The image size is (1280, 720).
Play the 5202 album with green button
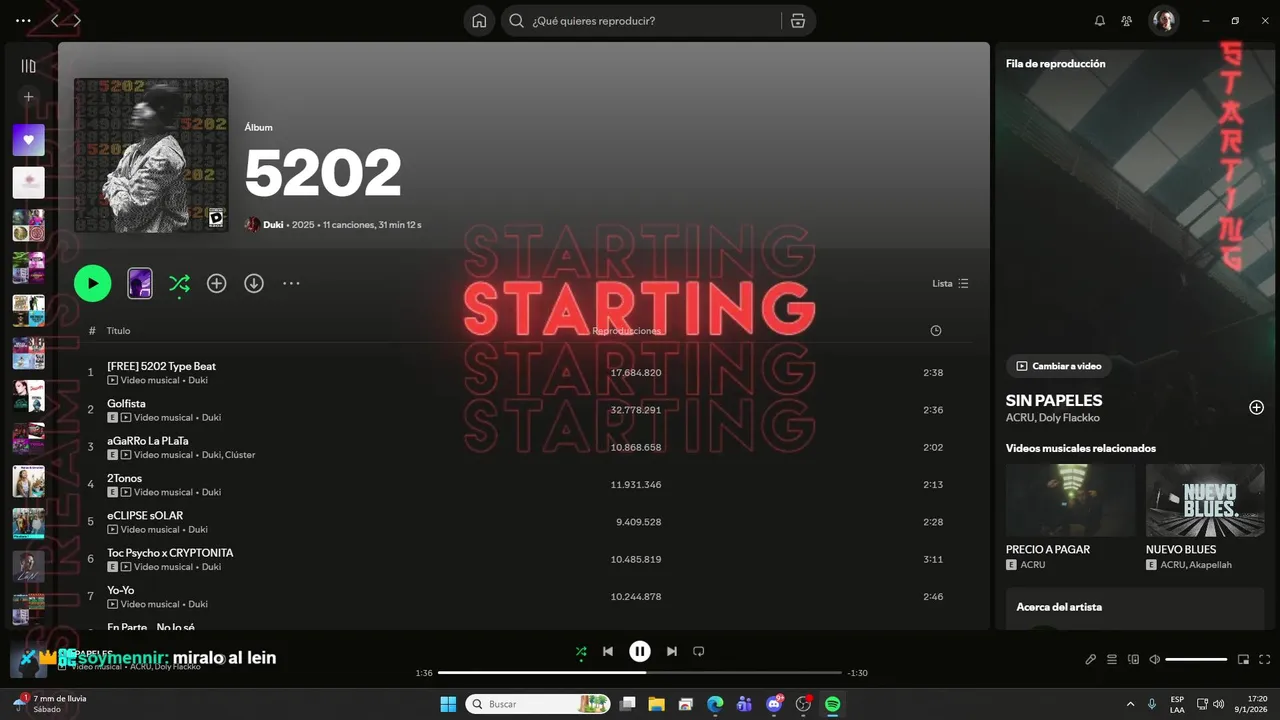coord(93,284)
